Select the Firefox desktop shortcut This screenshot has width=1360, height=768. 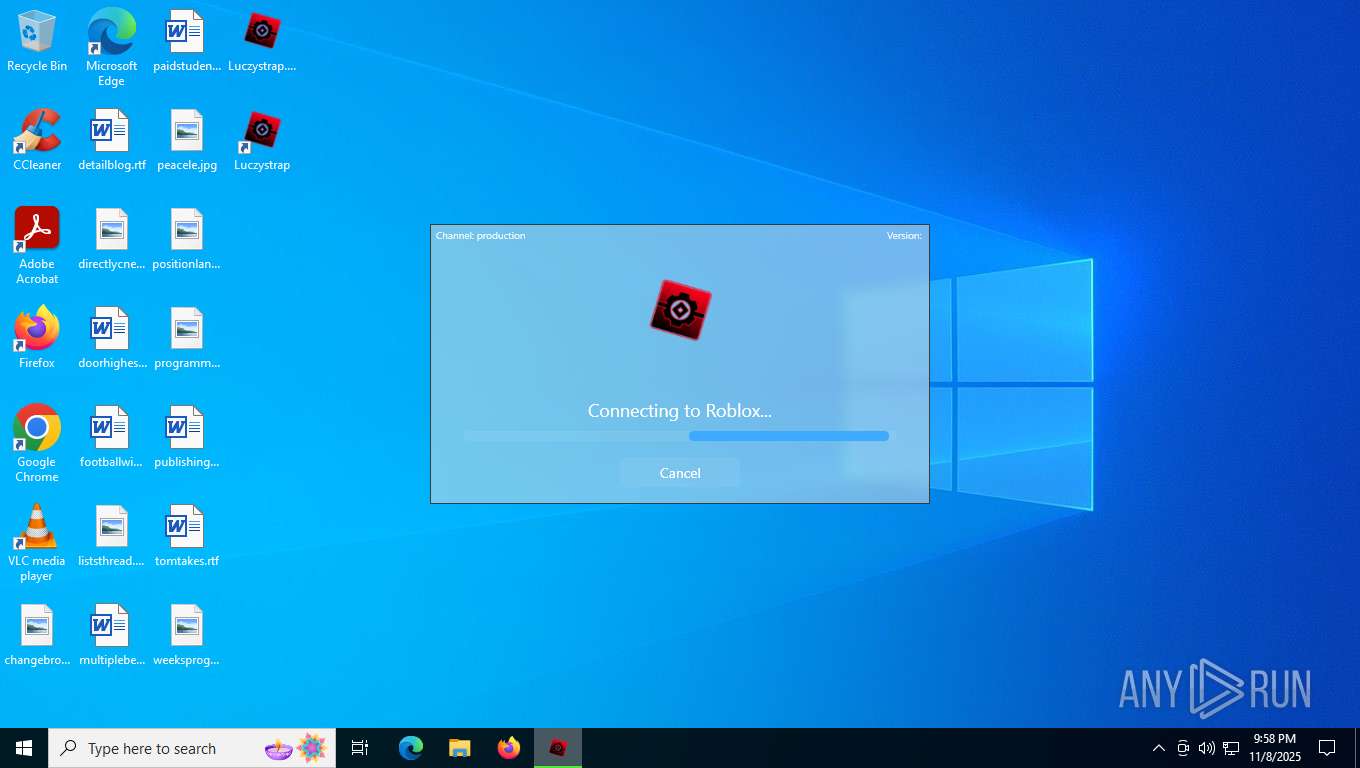click(37, 338)
